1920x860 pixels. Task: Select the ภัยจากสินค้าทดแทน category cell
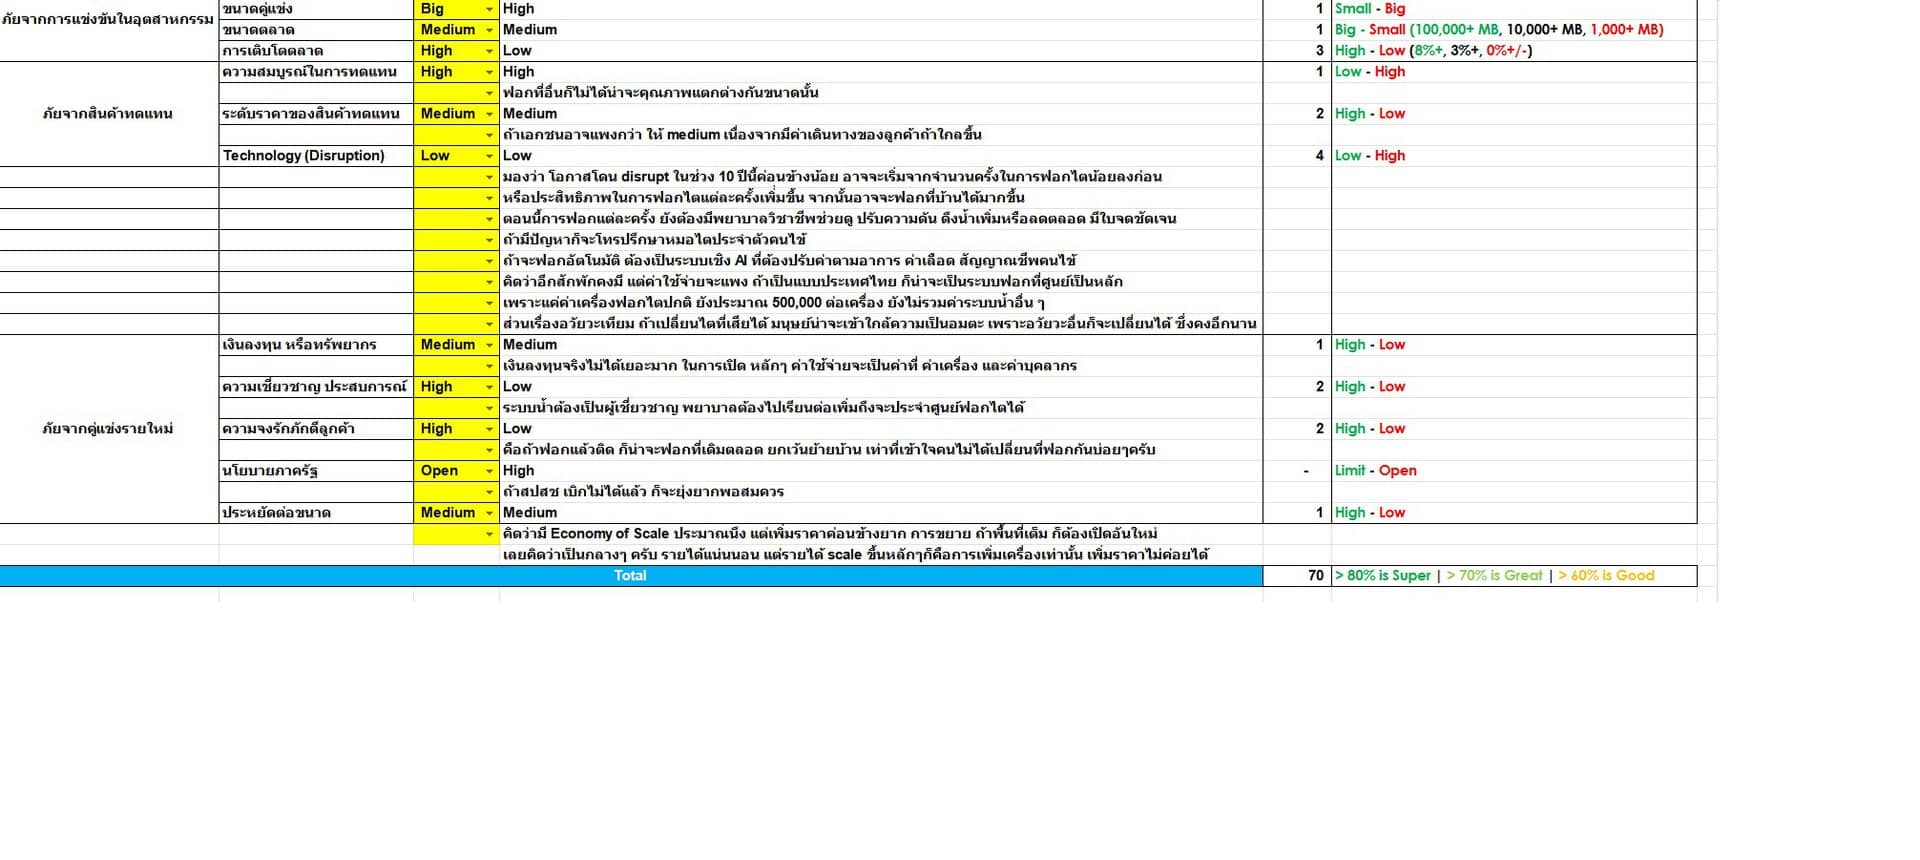point(108,114)
